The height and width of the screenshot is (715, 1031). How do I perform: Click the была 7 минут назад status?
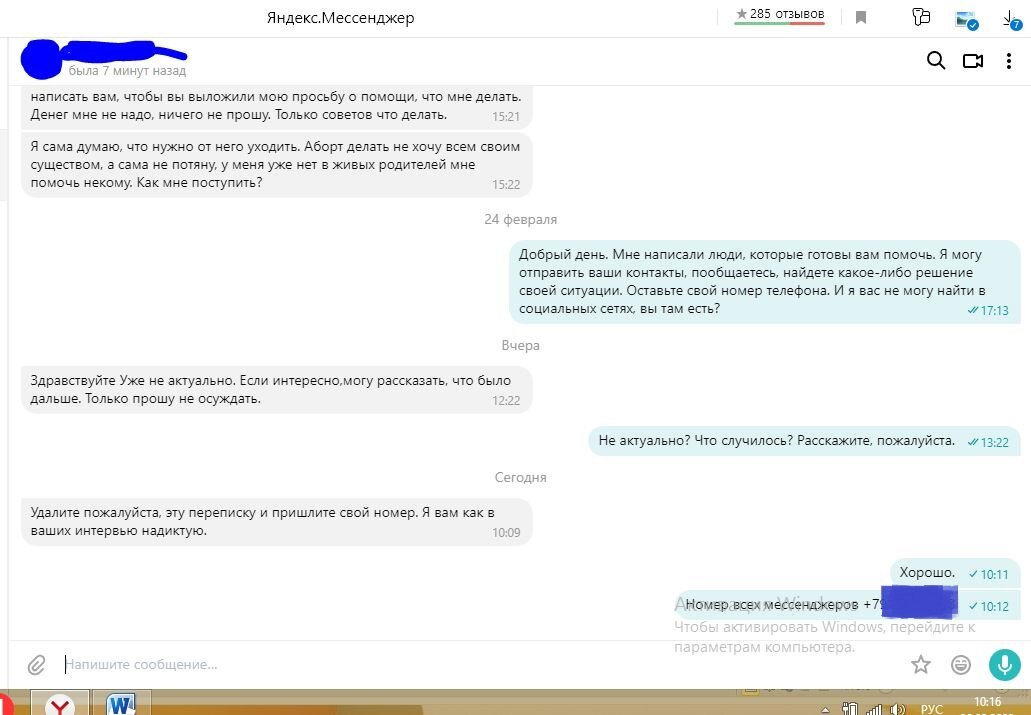tap(128, 70)
